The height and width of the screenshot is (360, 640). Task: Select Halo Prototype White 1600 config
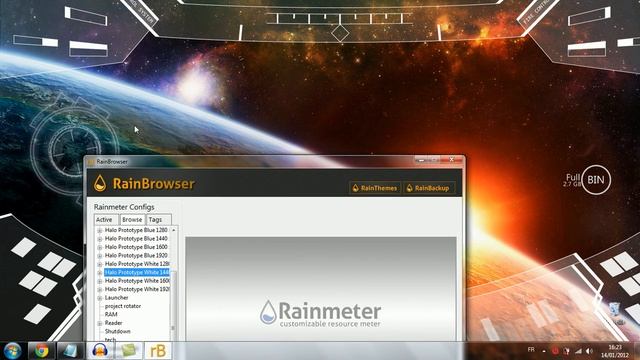(x=137, y=281)
